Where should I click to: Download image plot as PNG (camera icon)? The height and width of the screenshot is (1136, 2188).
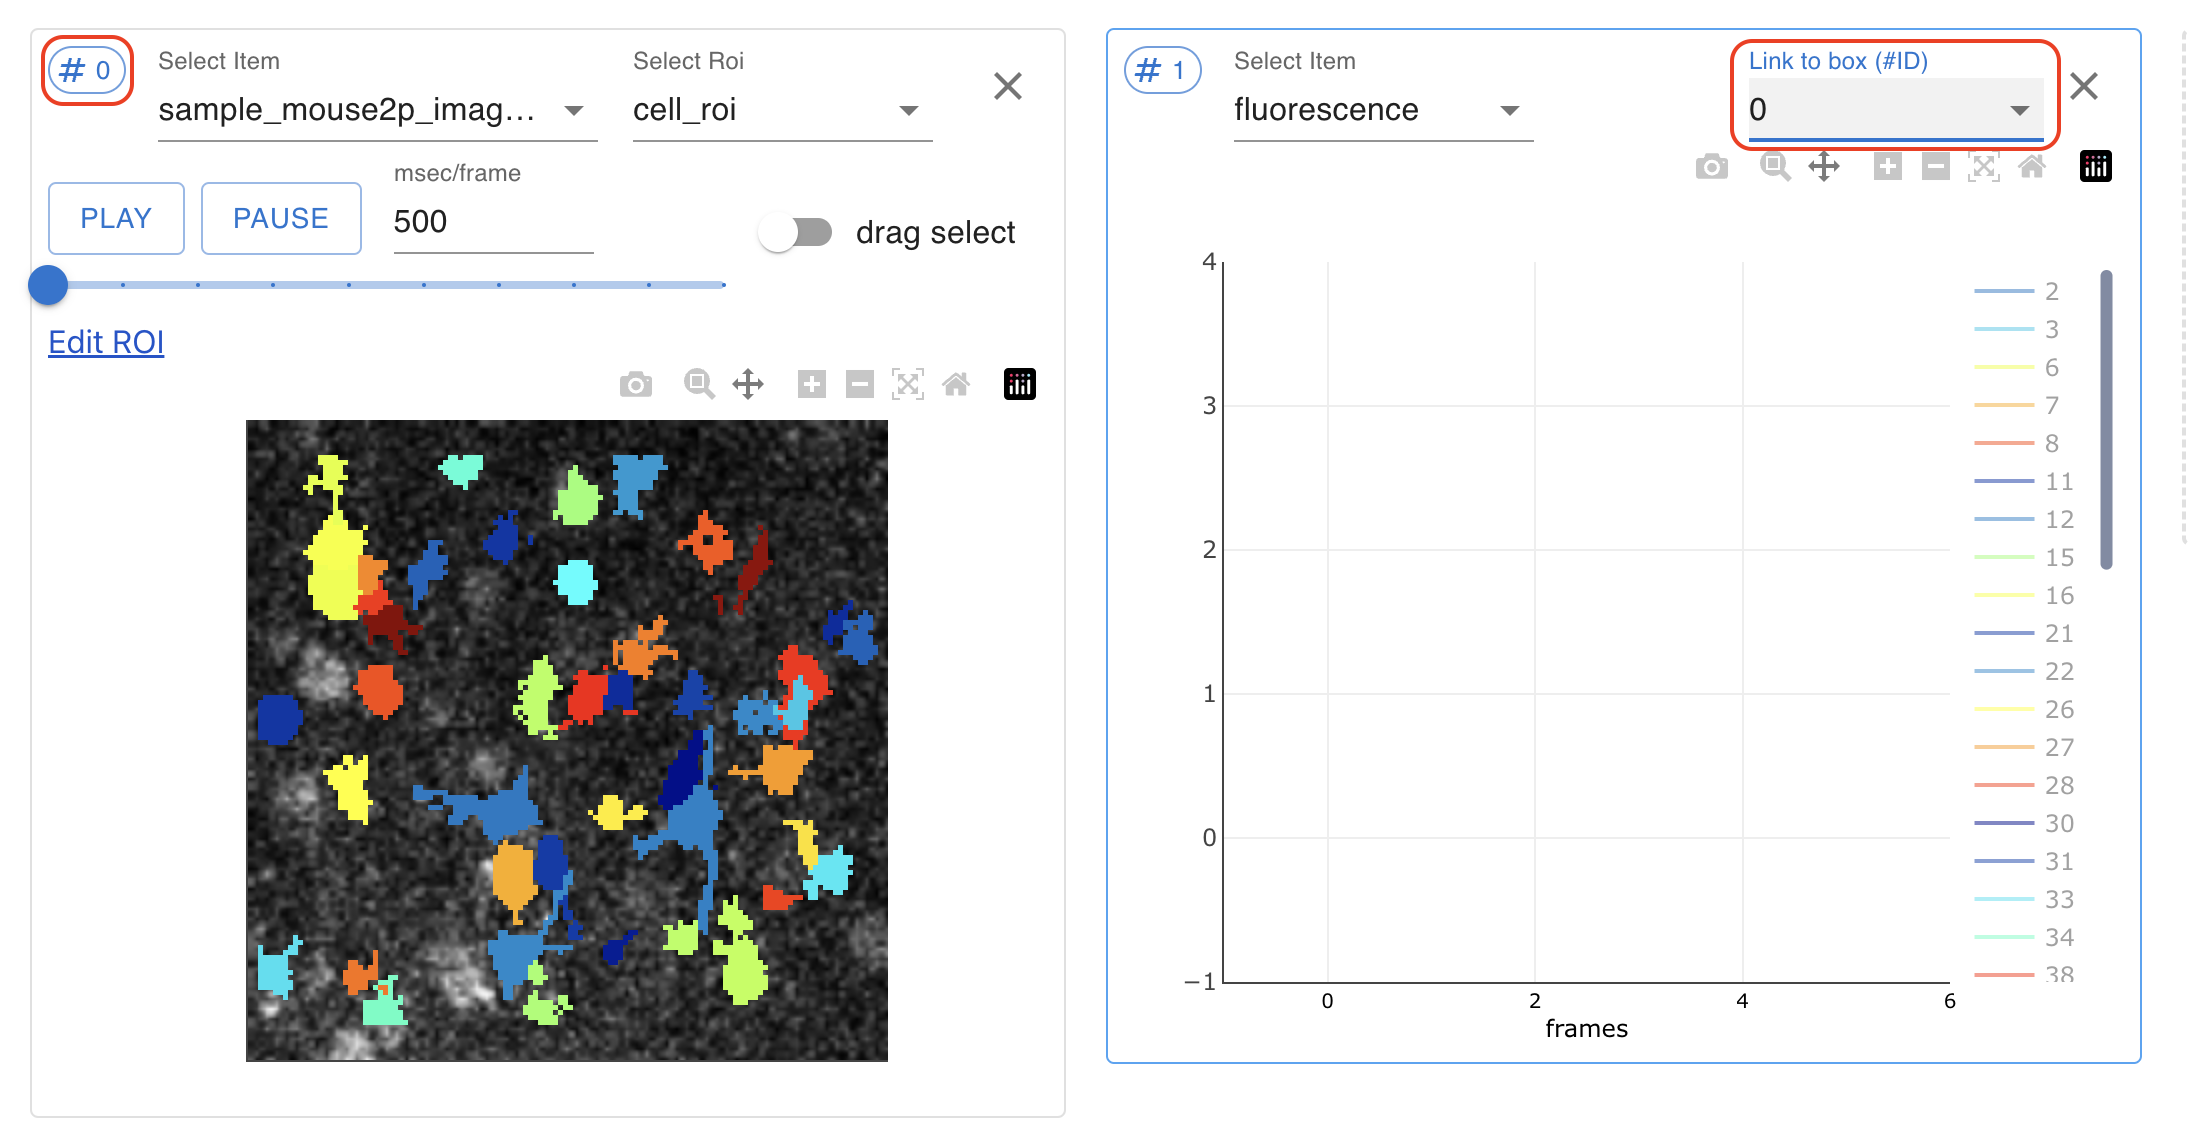635,384
